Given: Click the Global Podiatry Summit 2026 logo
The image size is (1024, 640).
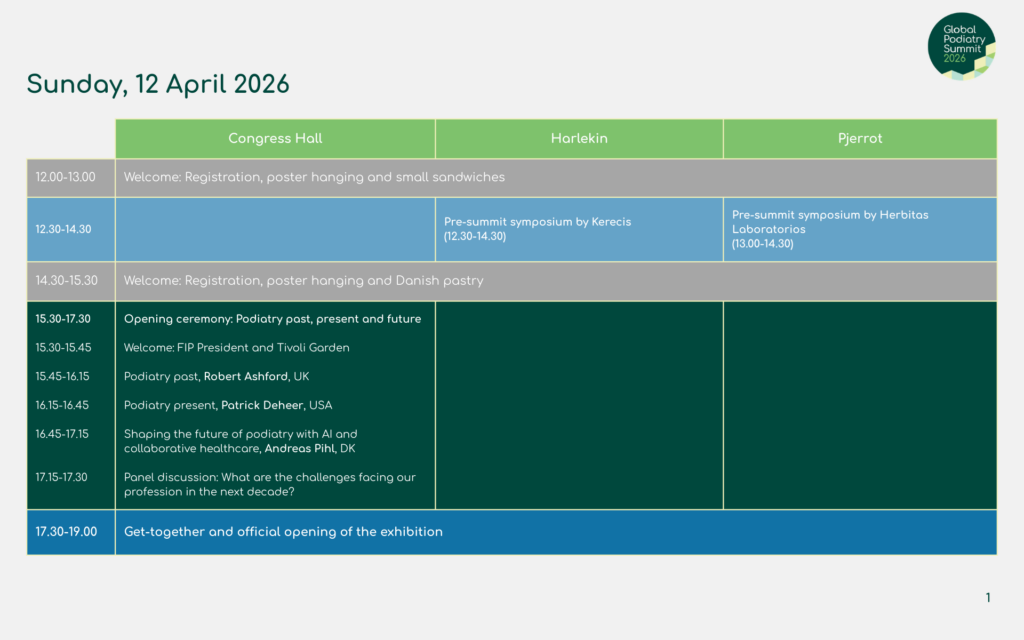Looking at the screenshot, I should coord(961,46).
